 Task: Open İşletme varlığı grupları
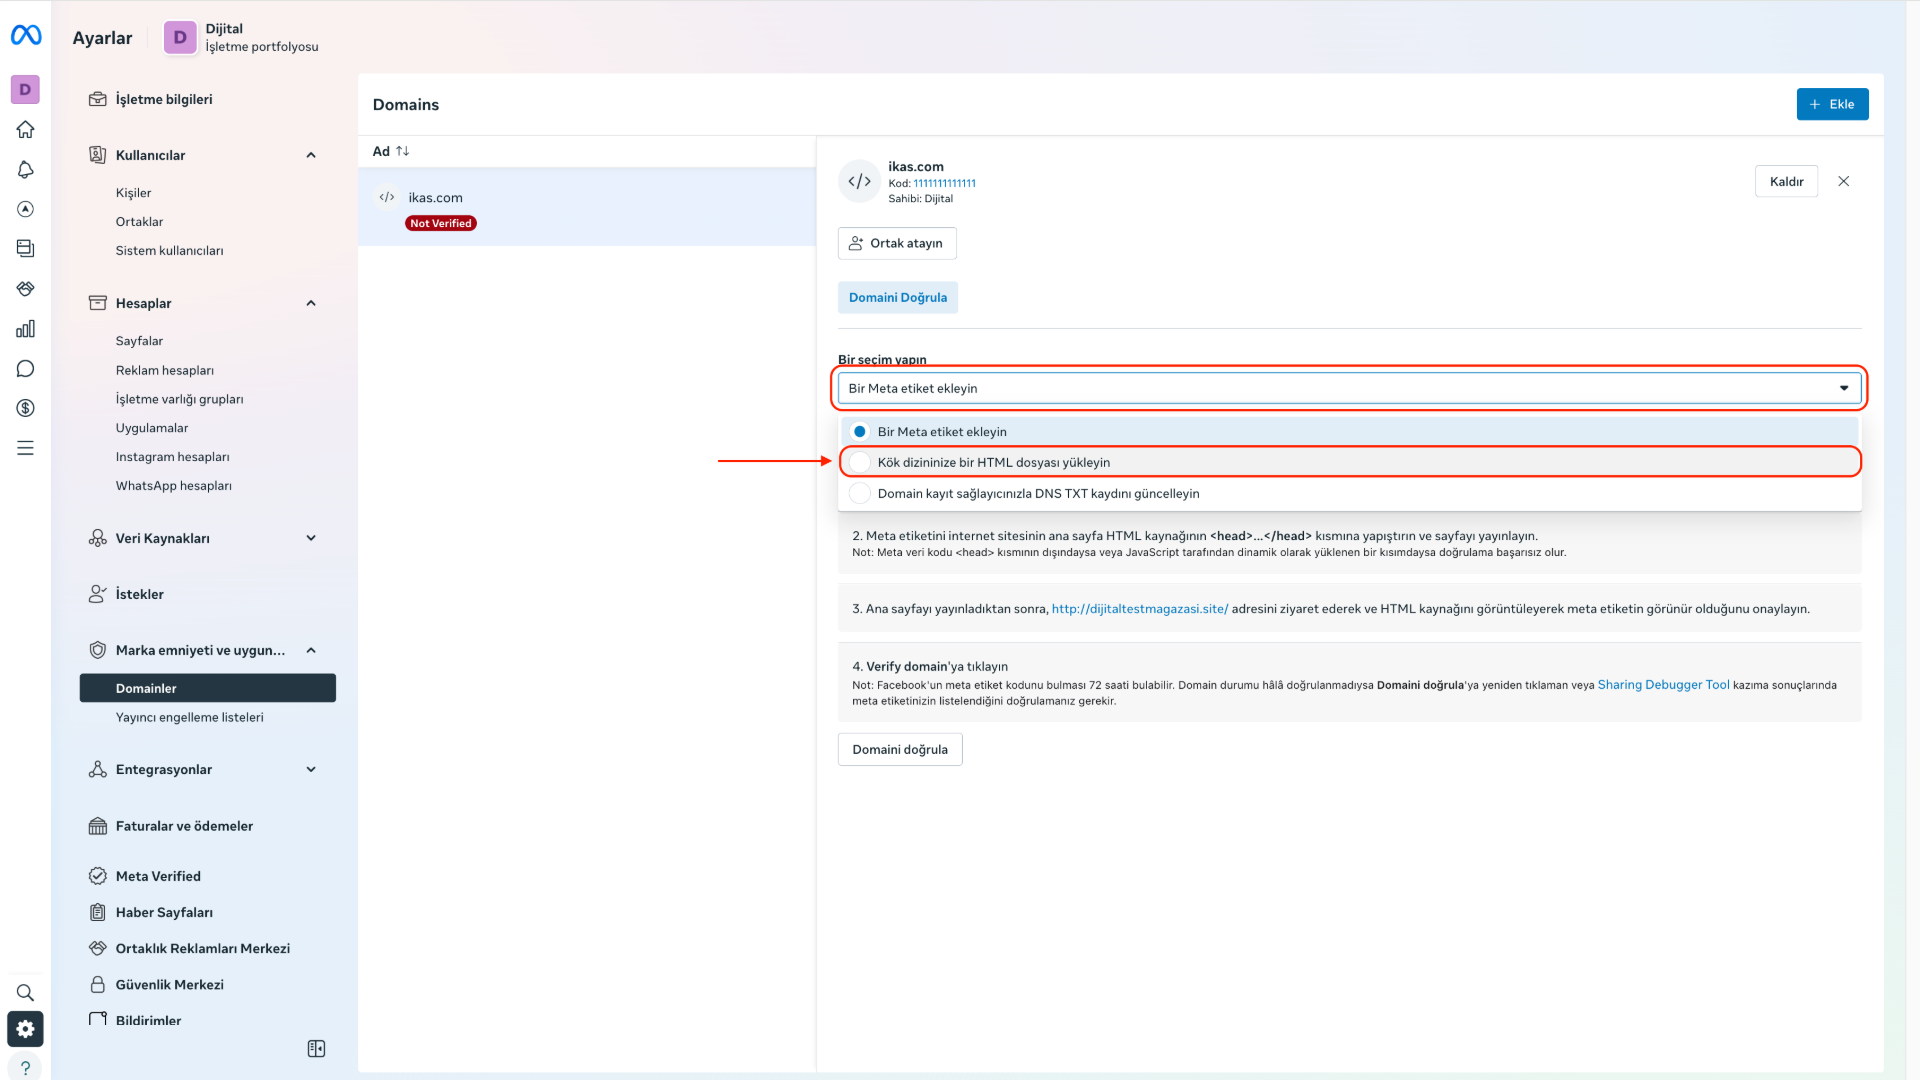[179, 399]
